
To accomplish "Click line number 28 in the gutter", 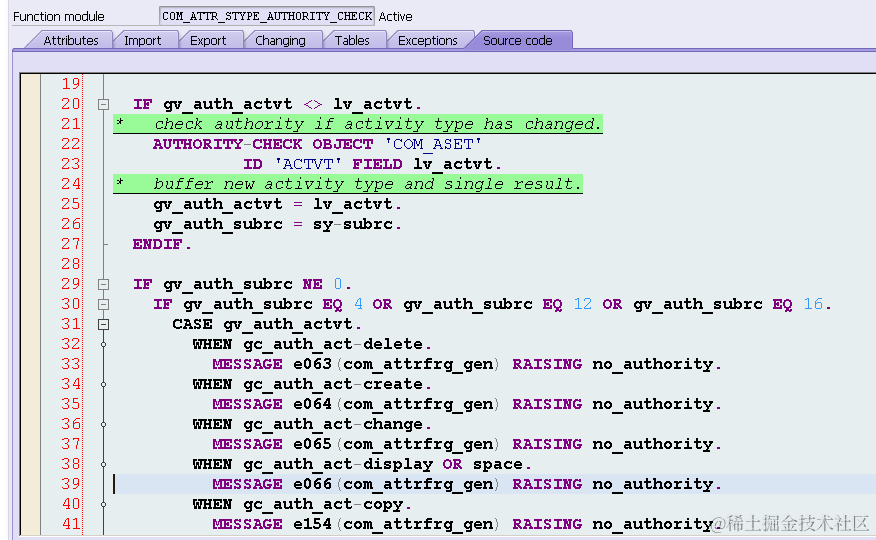I will 71,264.
